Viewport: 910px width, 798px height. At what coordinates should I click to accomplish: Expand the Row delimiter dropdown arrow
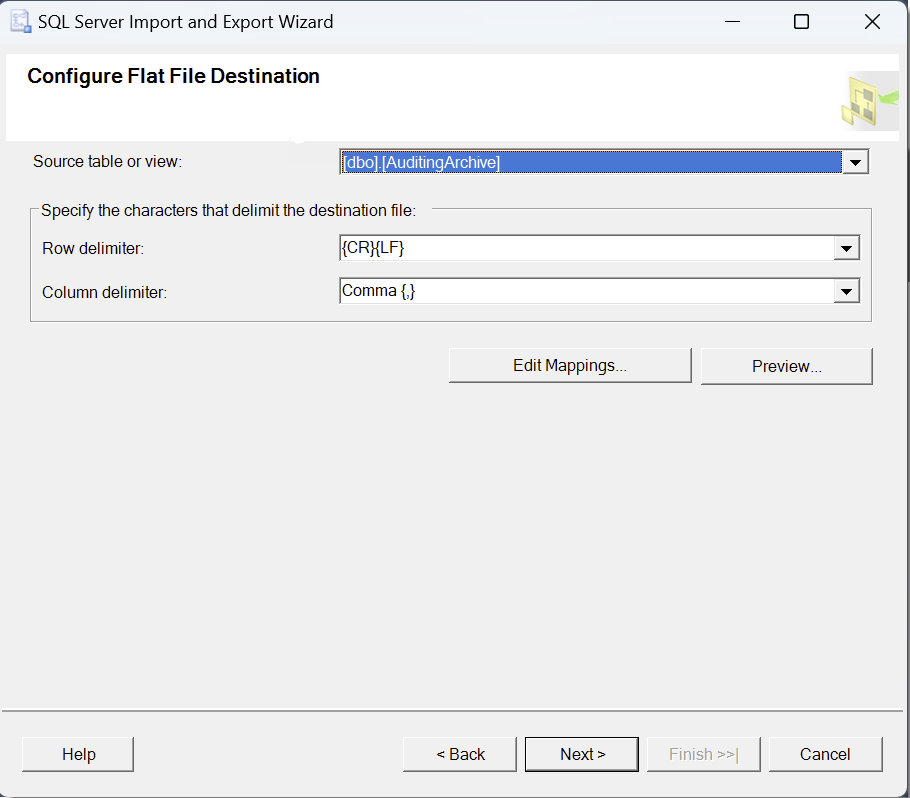point(846,248)
